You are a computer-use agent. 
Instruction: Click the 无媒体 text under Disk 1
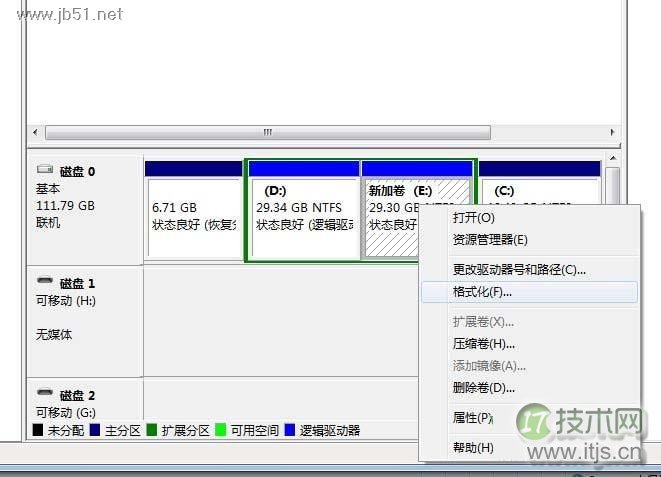54,335
